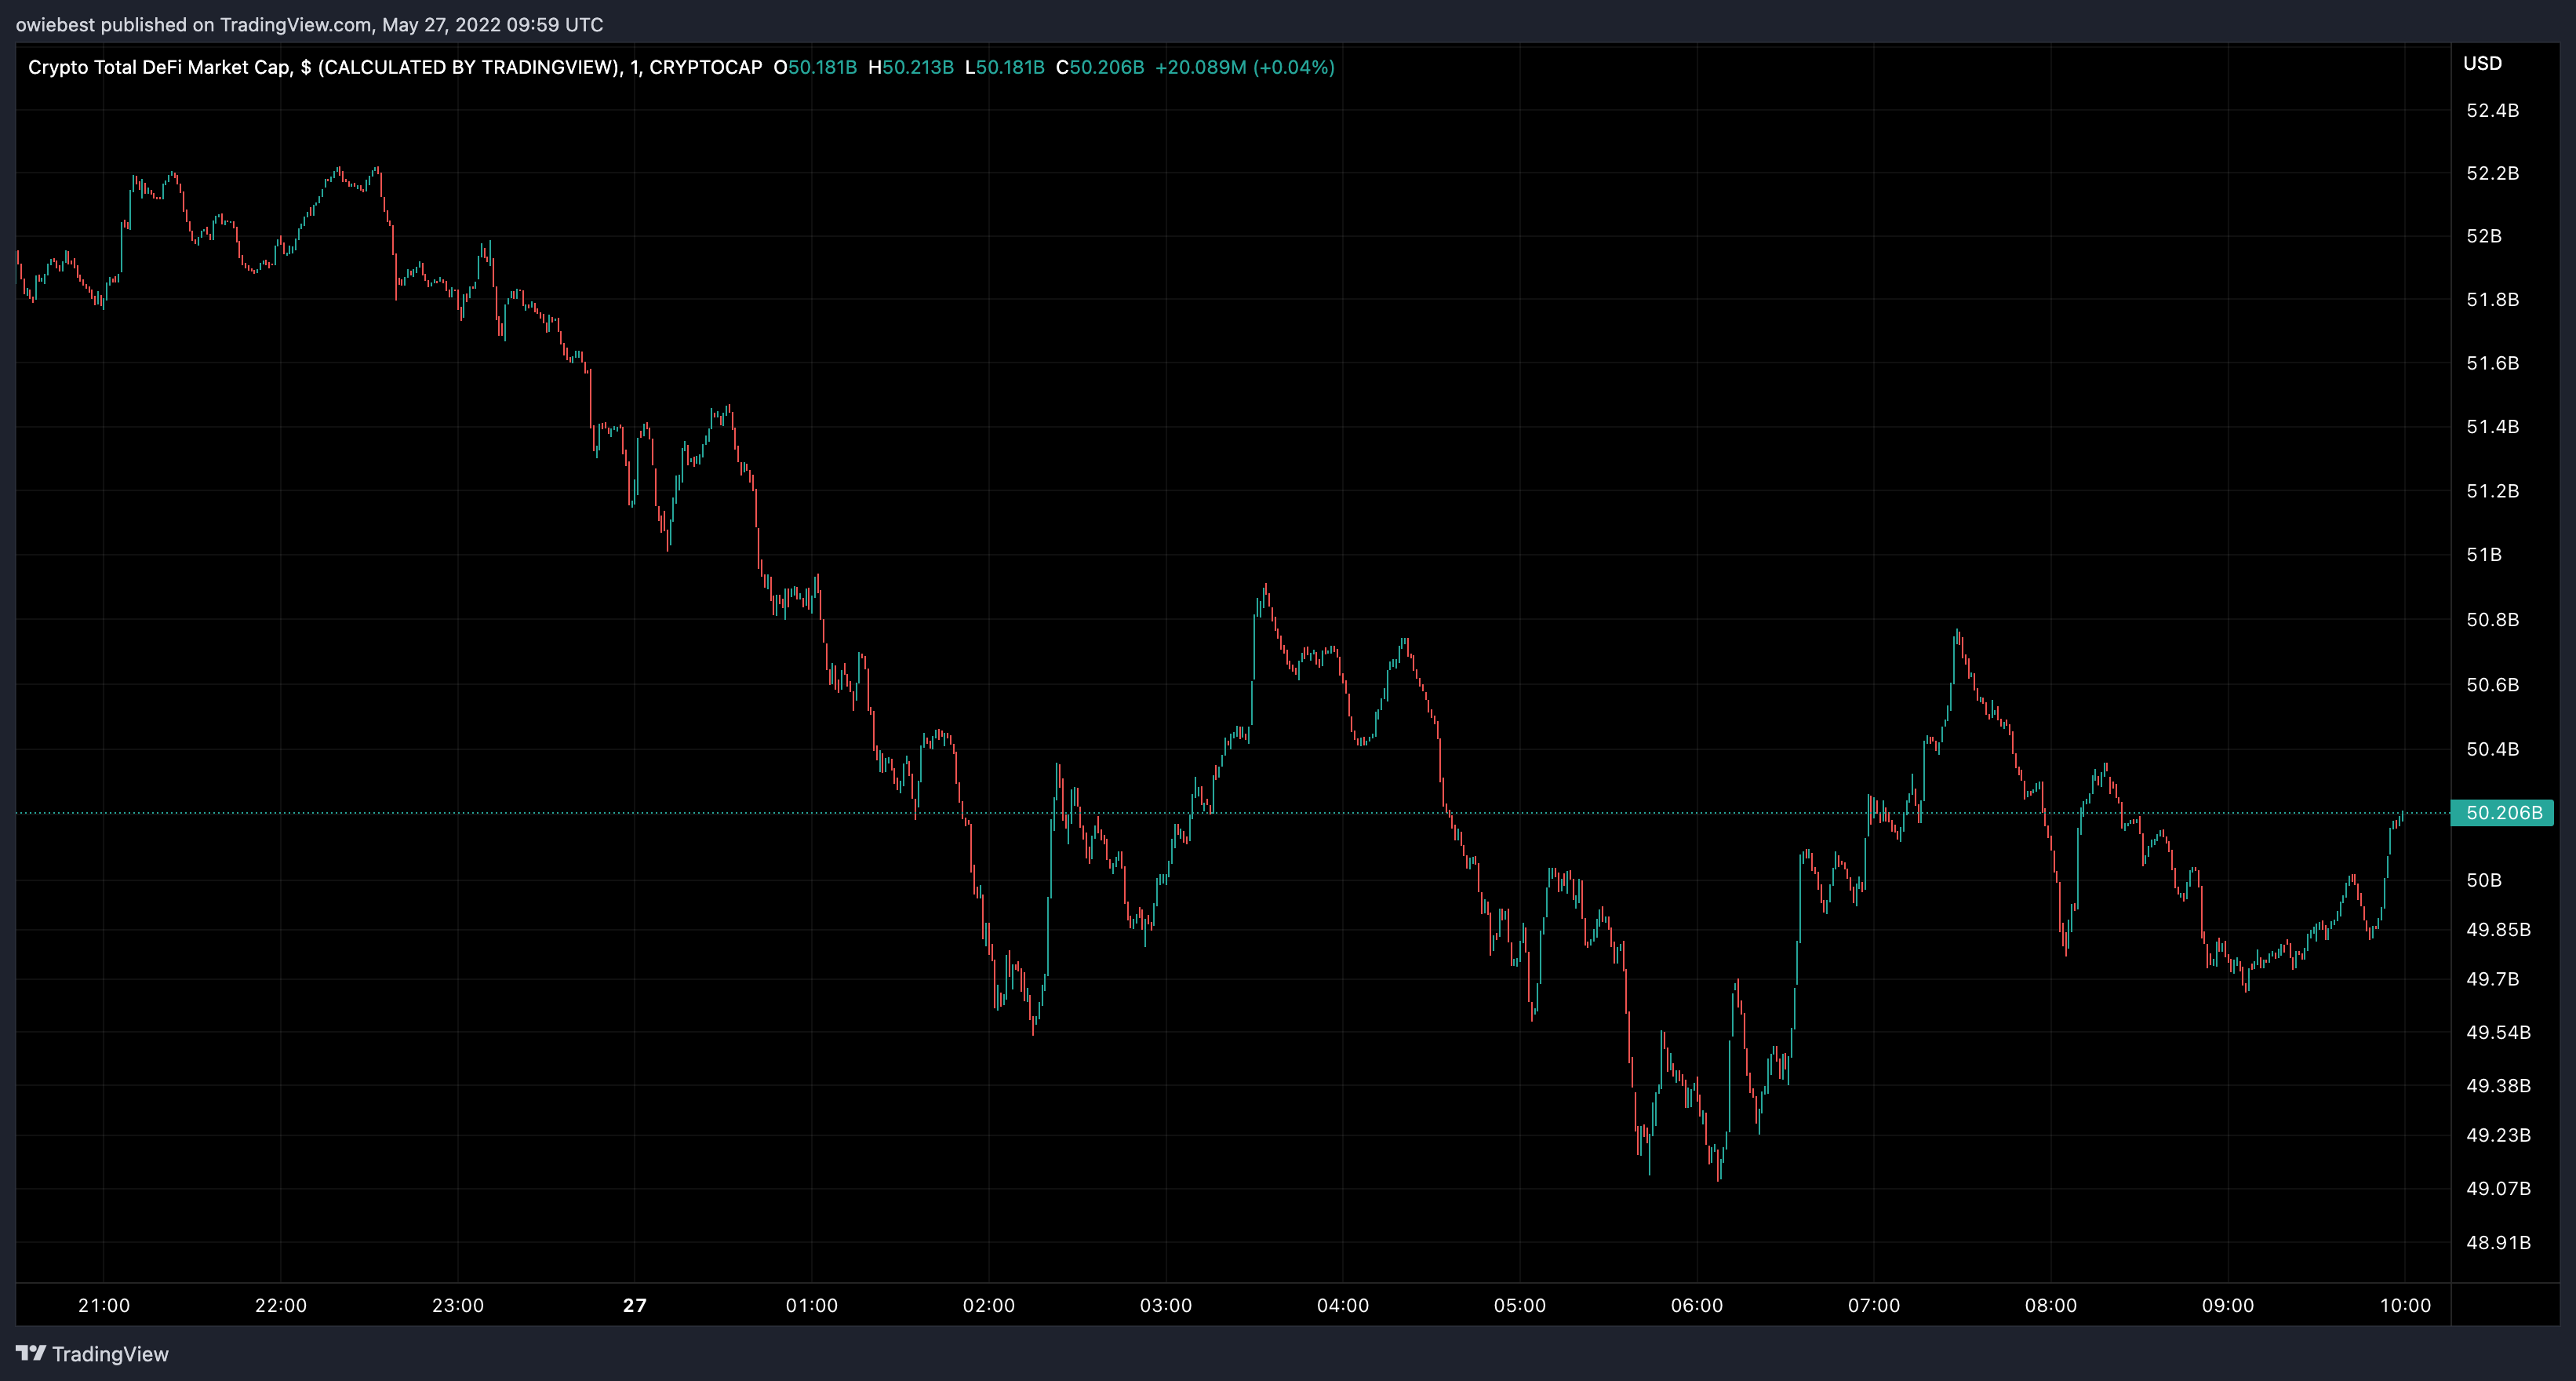Click the CRYPTOCAP exchange label in title

[705, 67]
